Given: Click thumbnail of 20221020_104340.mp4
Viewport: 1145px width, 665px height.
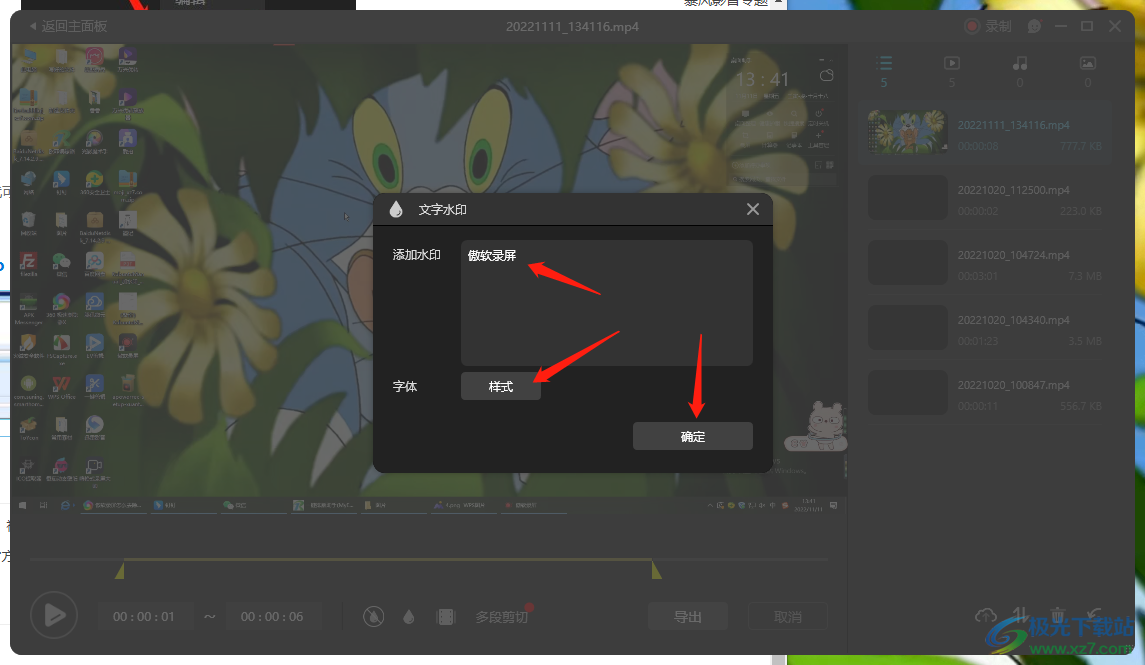Looking at the screenshot, I should [x=907, y=328].
